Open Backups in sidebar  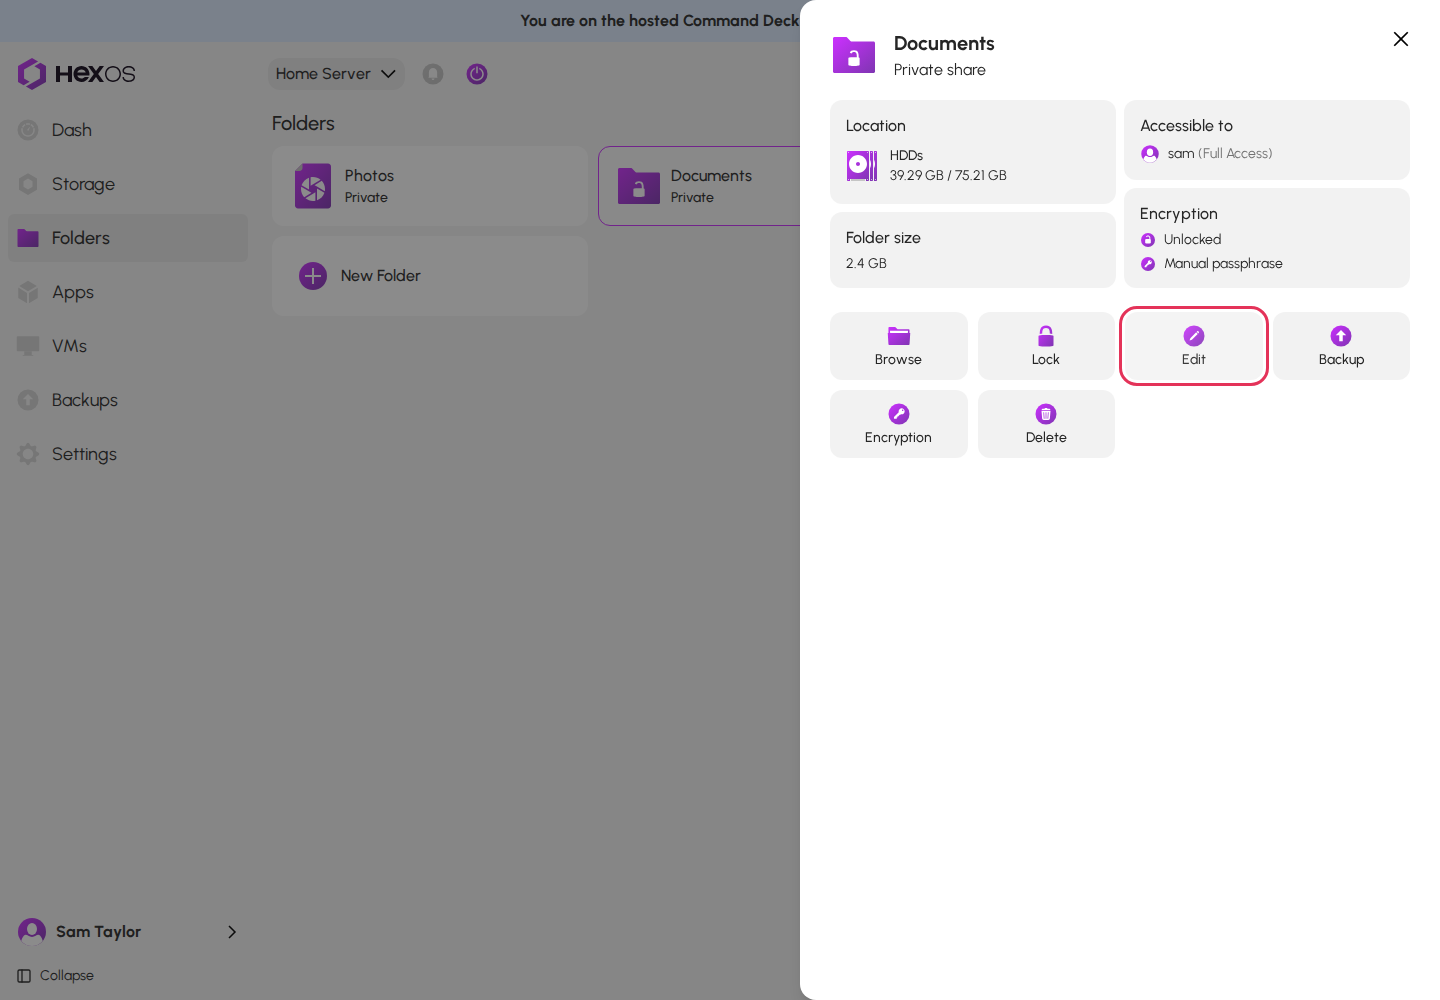128,400
